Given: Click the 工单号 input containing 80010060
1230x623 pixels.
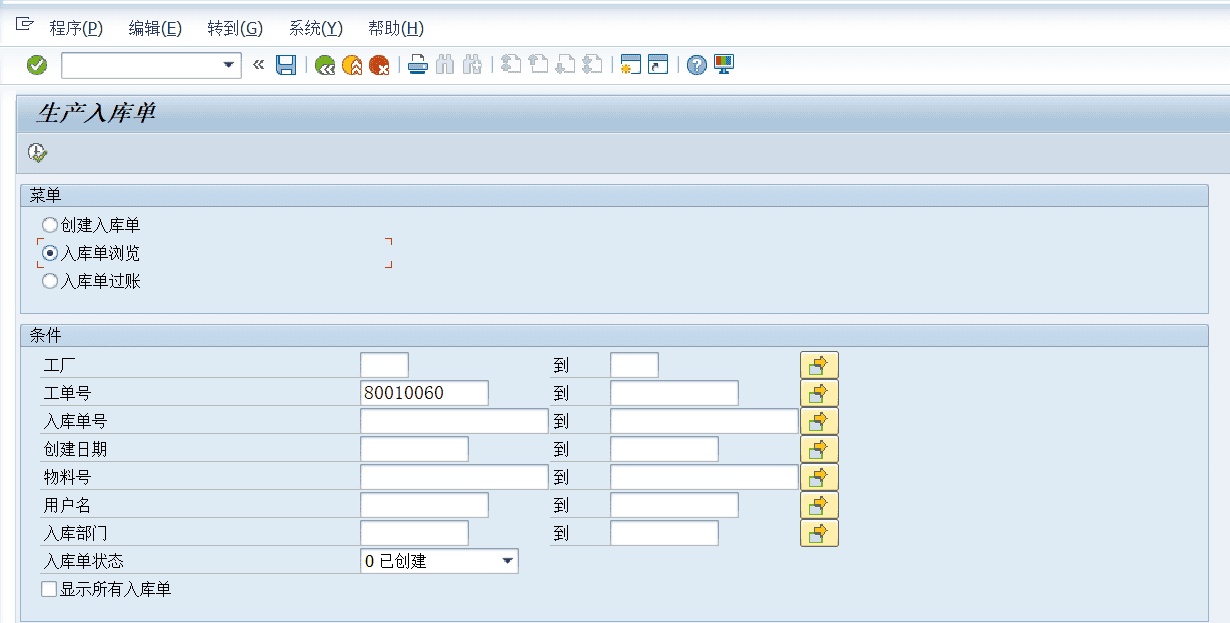Looking at the screenshot, I should [423, 392].
